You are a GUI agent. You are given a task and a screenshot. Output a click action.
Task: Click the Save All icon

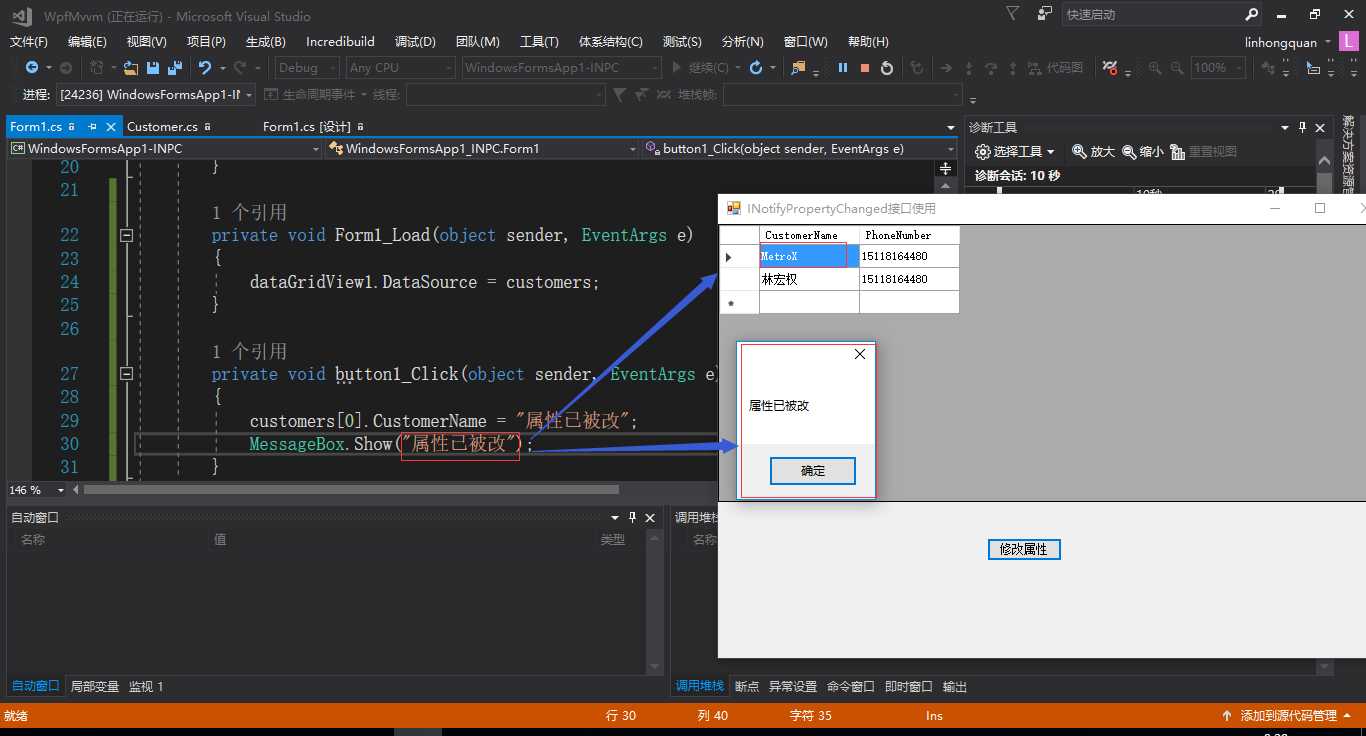175,68
